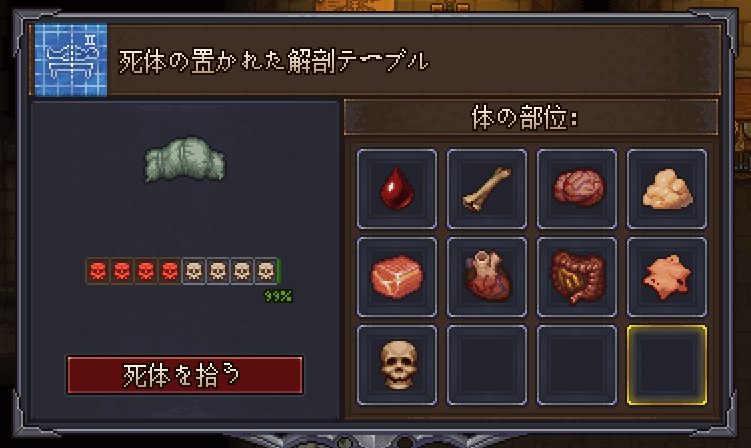Click the 死体の置かれた解剖テーブル title
The height and width of the screenshot is (448, 751).
click(273, 62)
